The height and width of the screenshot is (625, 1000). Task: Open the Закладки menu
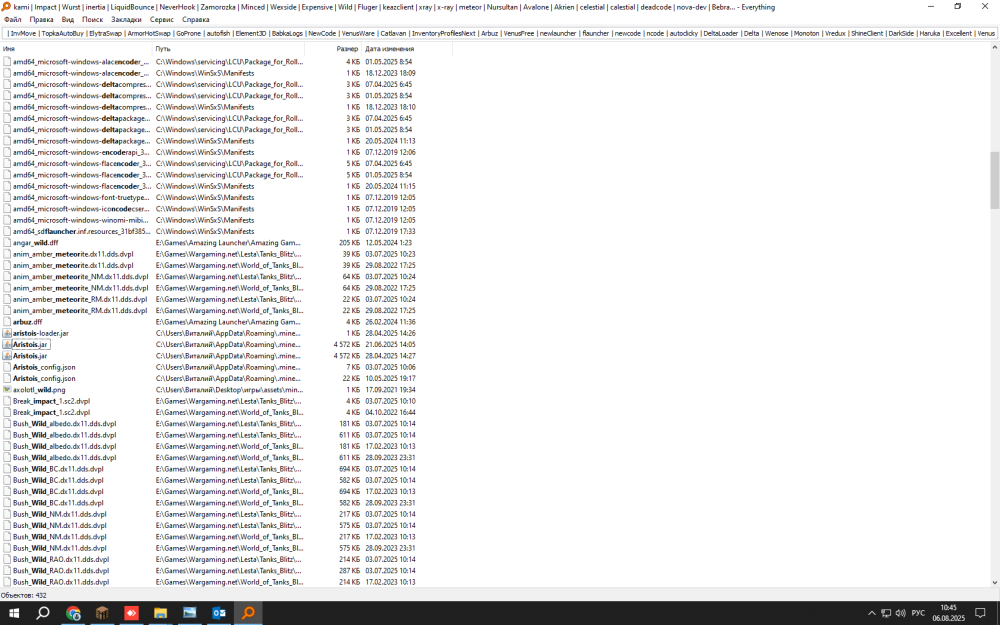[x=126, y=20]
